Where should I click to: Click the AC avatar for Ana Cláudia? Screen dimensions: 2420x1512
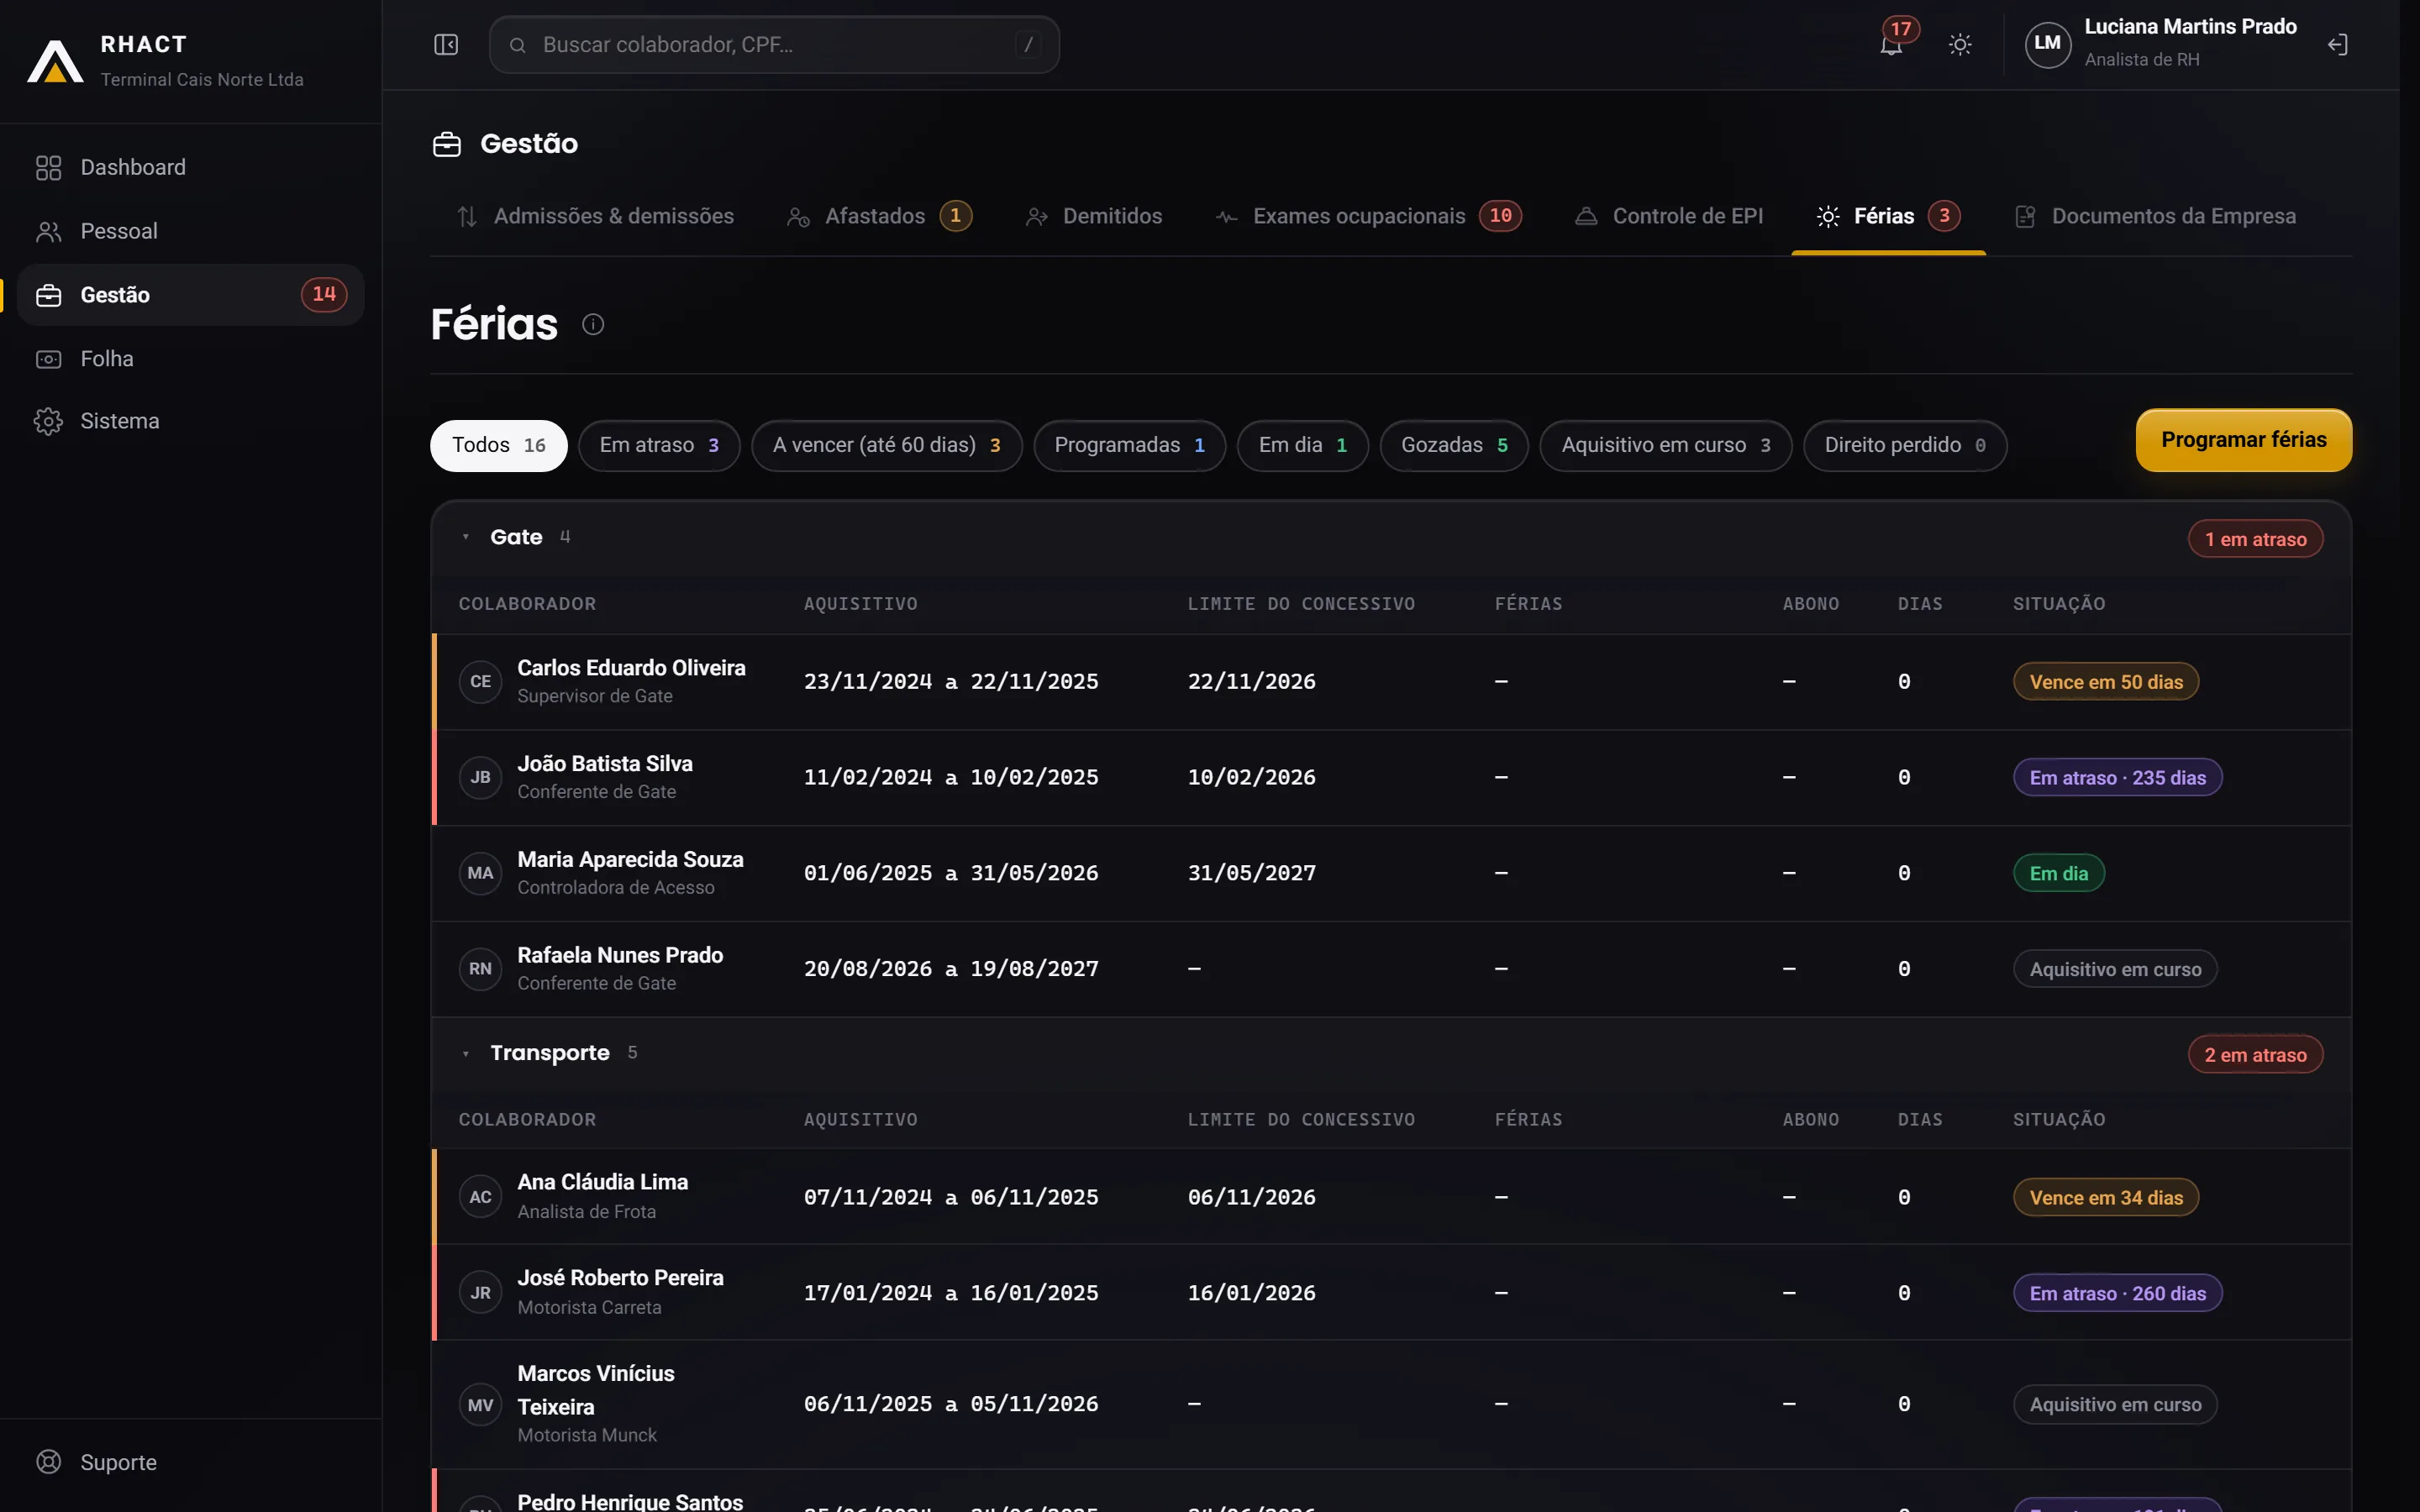480,1197
